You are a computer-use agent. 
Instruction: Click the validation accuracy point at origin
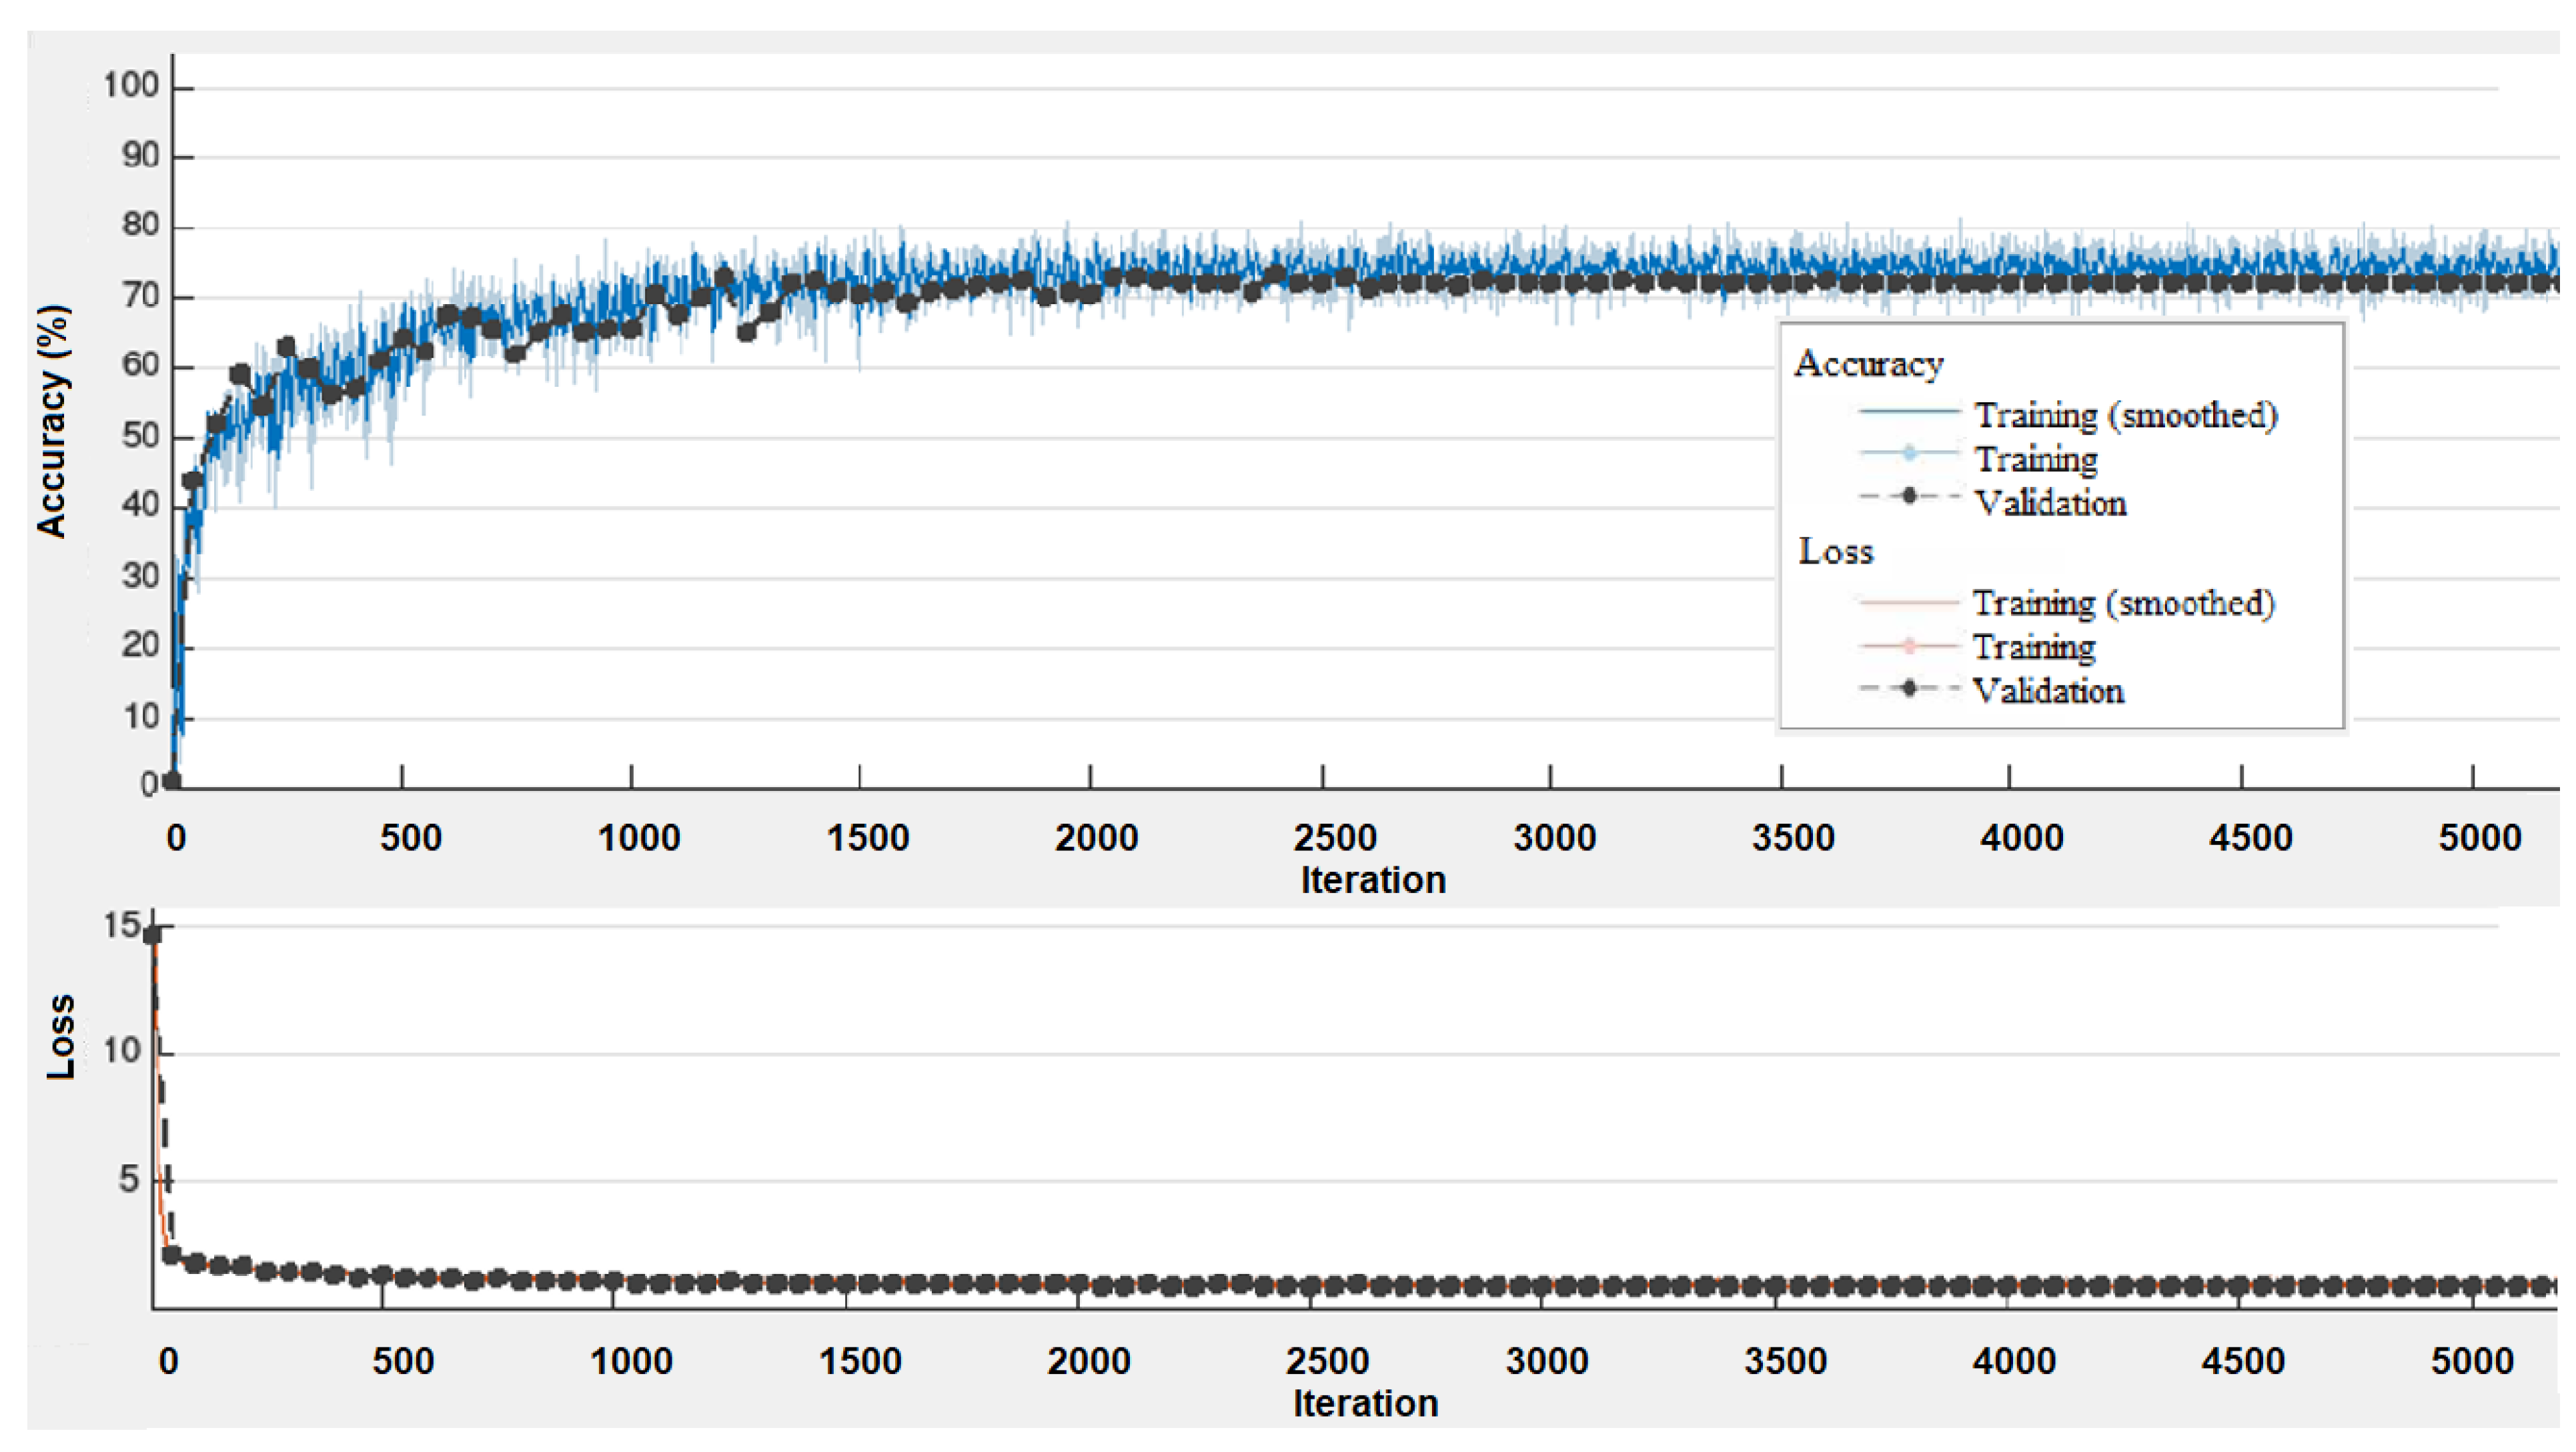point(172,782)
